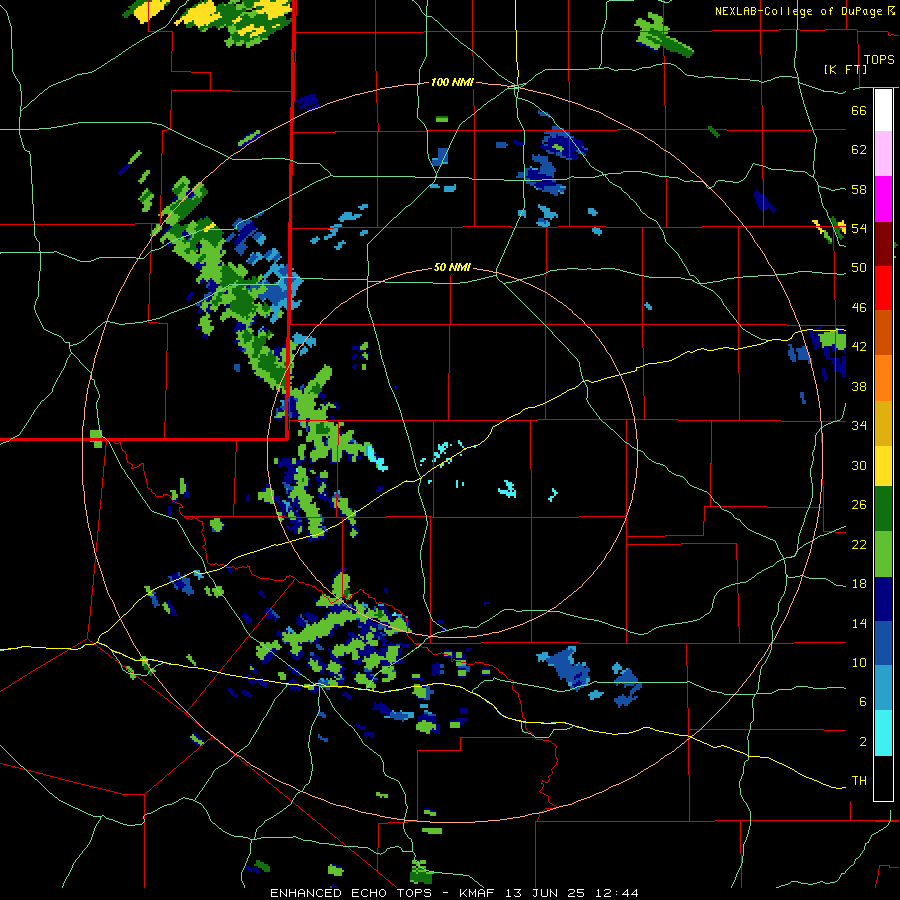900x900 pixels.
Task: Pick the navy blue legend swatch
Action: tap(883, 599)
